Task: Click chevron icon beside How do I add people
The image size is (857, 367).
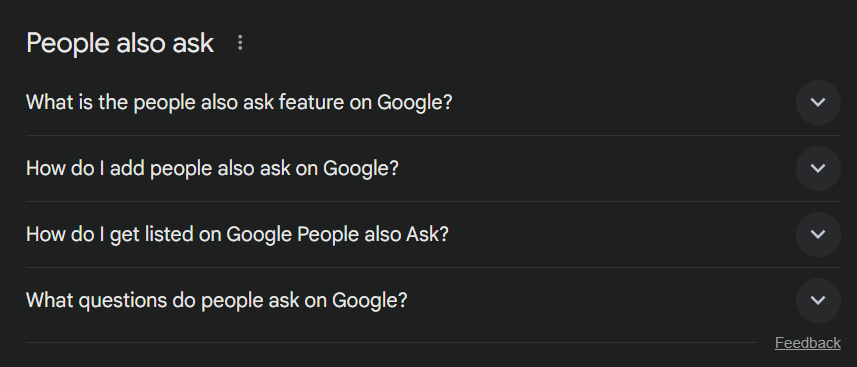Action: pos(818,168)
